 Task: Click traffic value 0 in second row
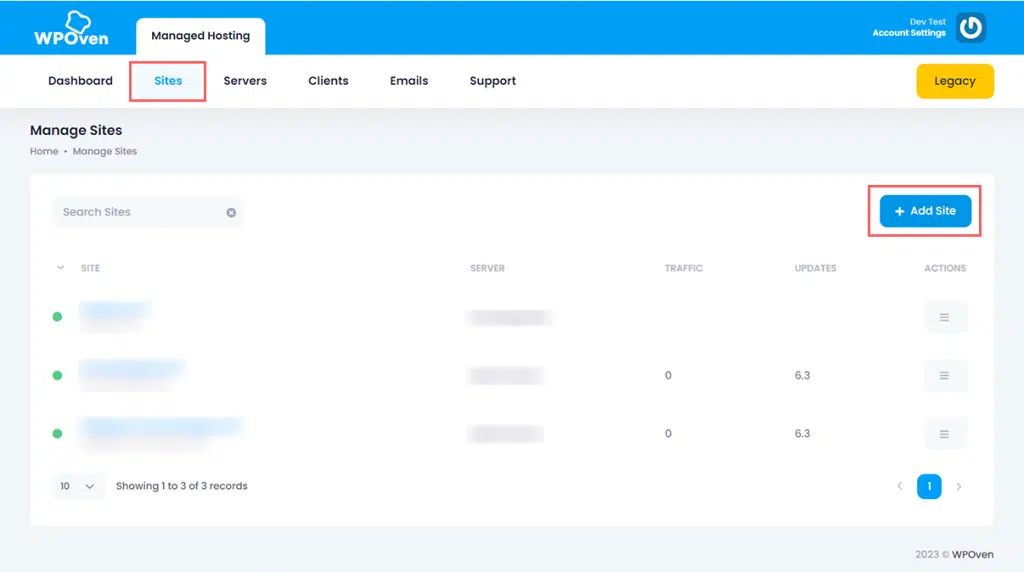pyautogui.click(x=668, y=375)
